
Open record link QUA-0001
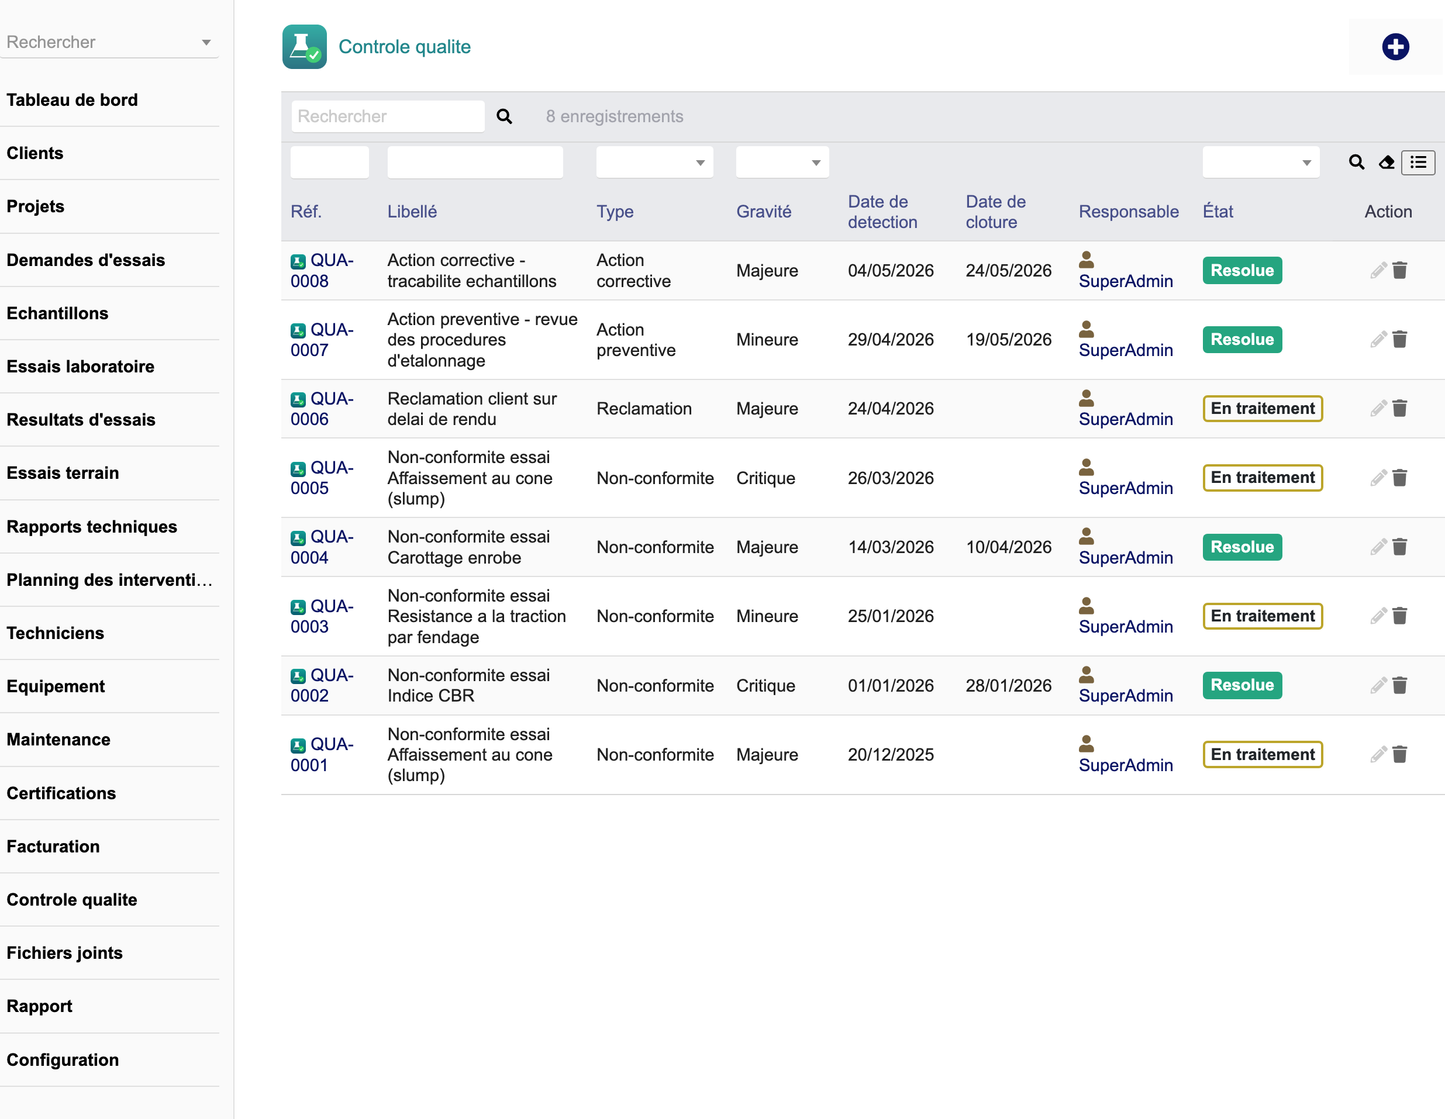pyautogui.click(x=322, y=754)
